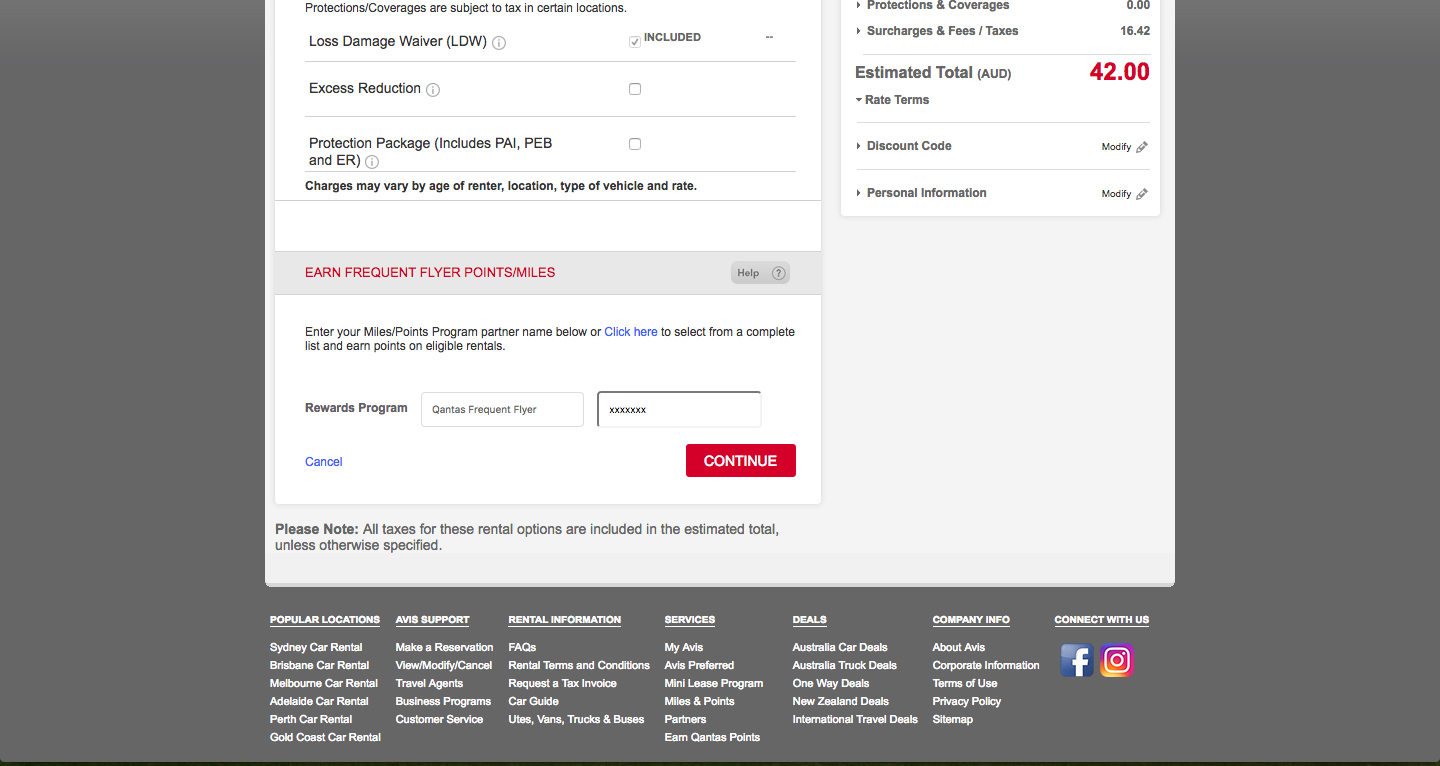Screen dimensions: 1440x766
Task: Click Modify next to Personal Information
Action: [x=1116, y=194]
